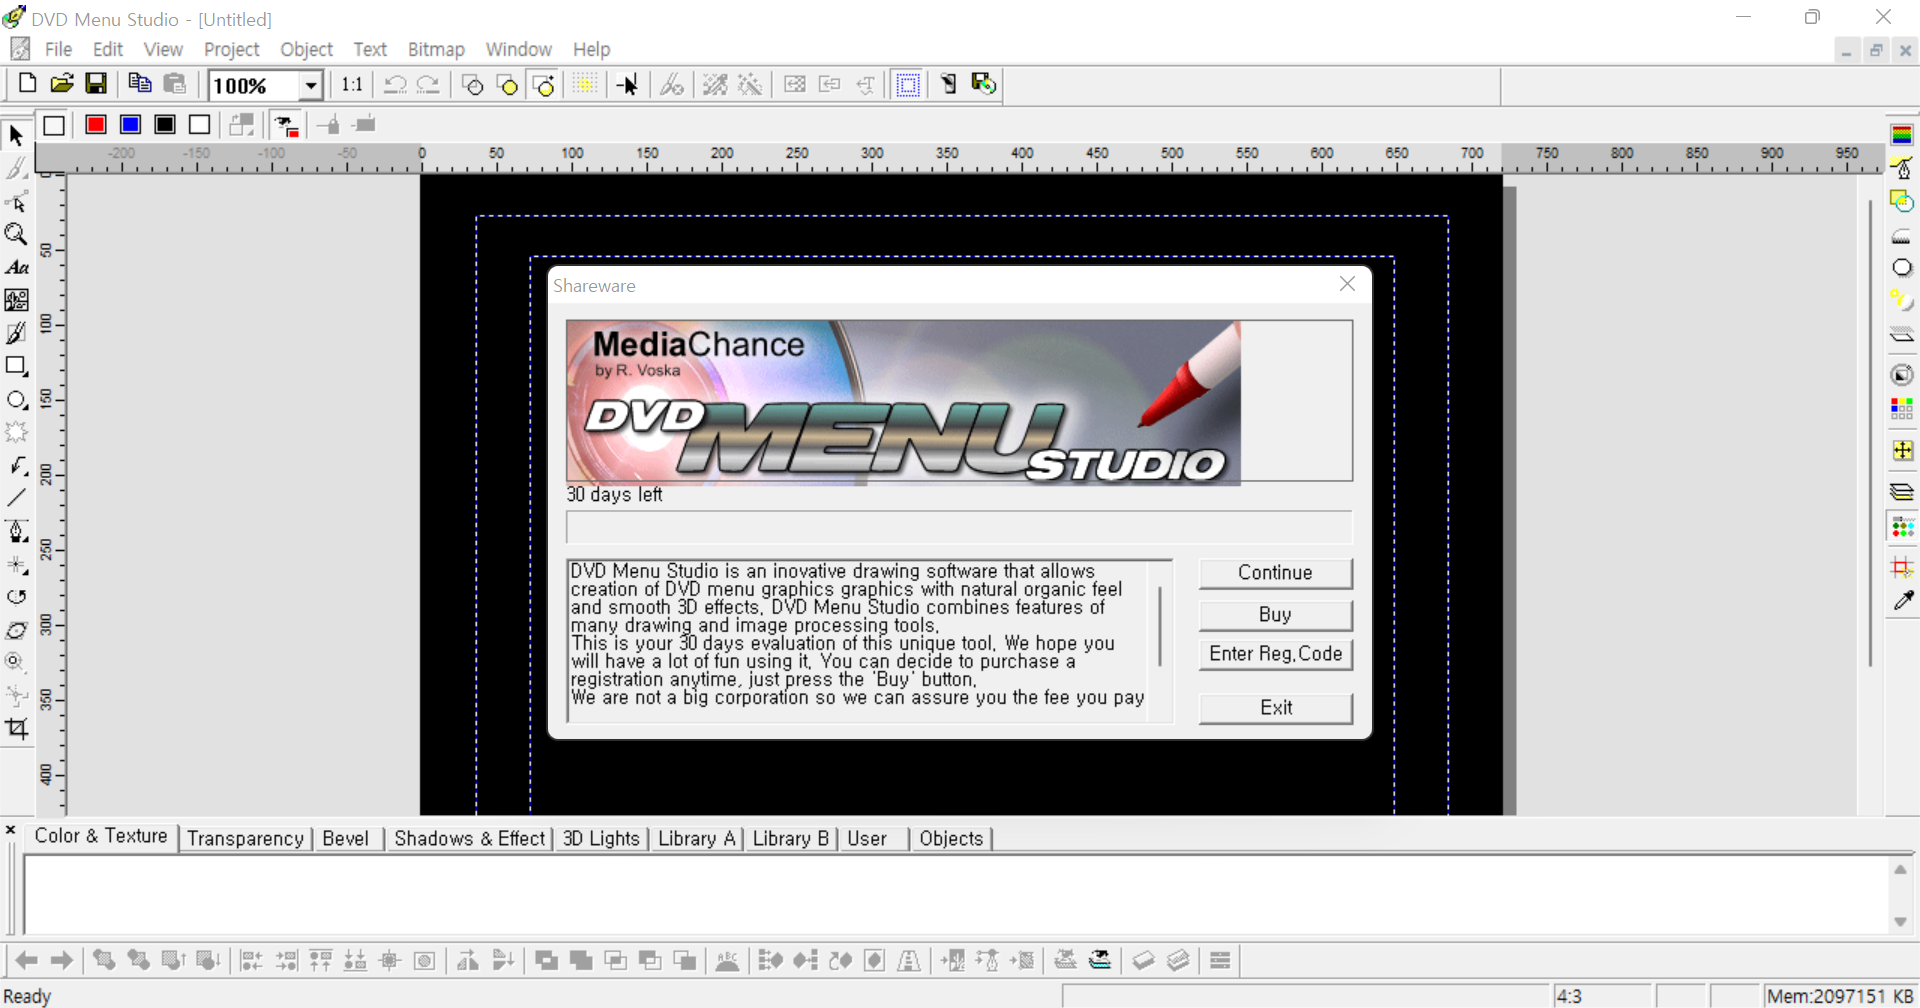Select the blue color swatch
Viewport: 1920px width, 1008px height.
tap(130, 125)
